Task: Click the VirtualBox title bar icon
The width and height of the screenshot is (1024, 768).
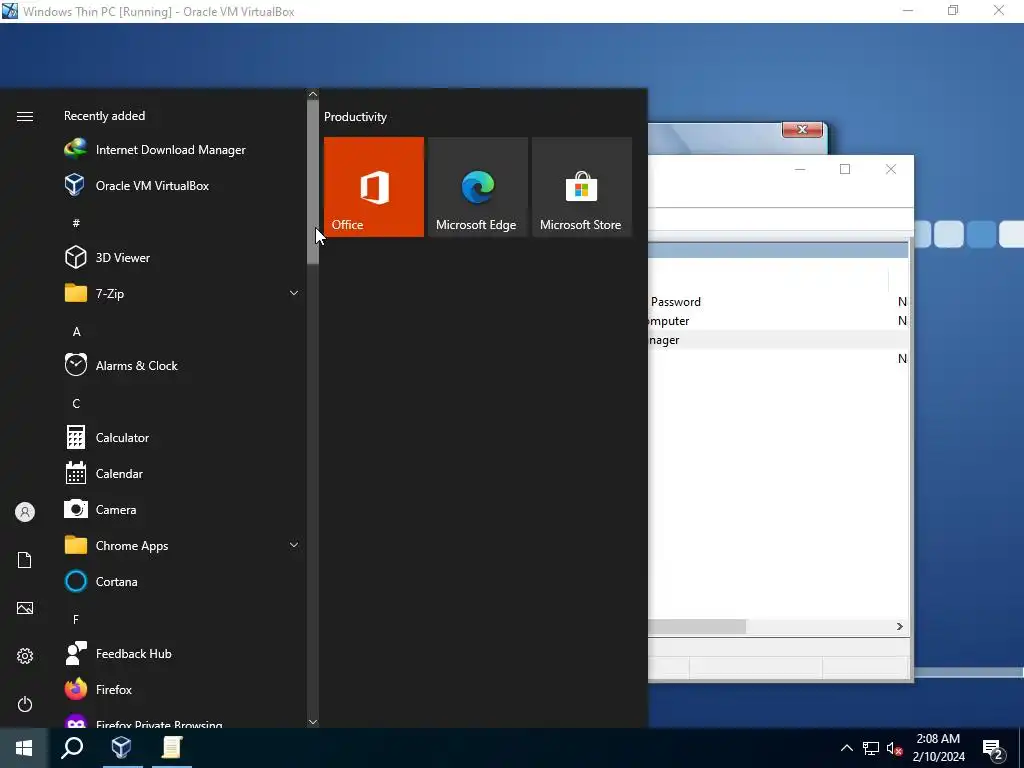Action: [9, 11]
